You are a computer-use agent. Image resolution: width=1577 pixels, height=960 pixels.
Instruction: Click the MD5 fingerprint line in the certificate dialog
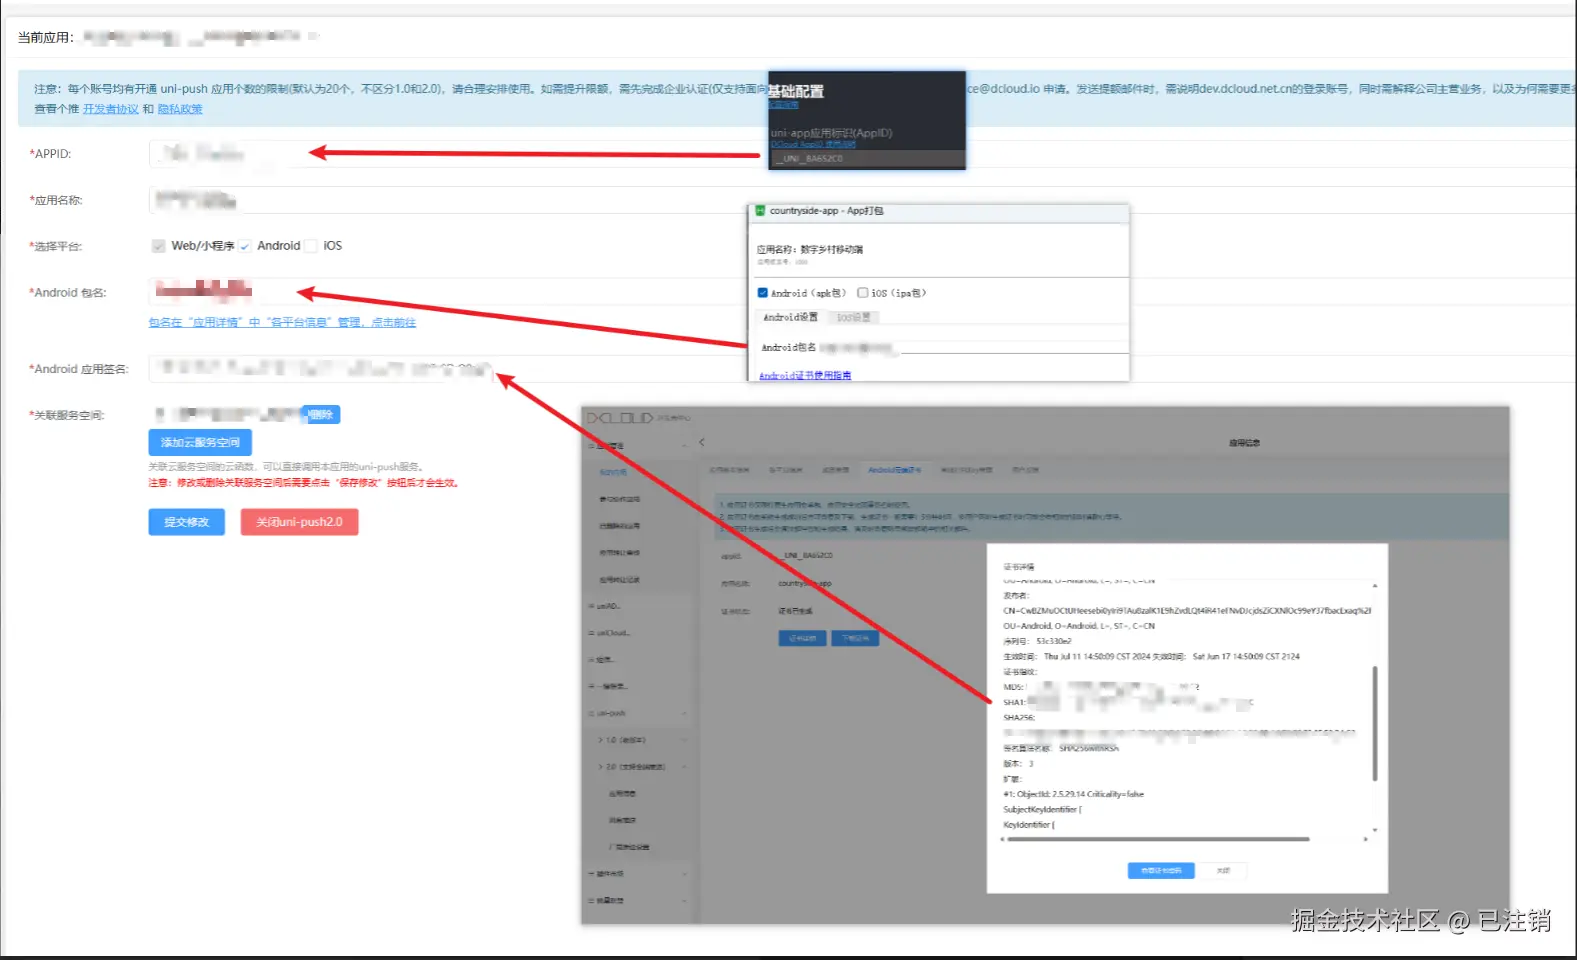coord(1101,687)
